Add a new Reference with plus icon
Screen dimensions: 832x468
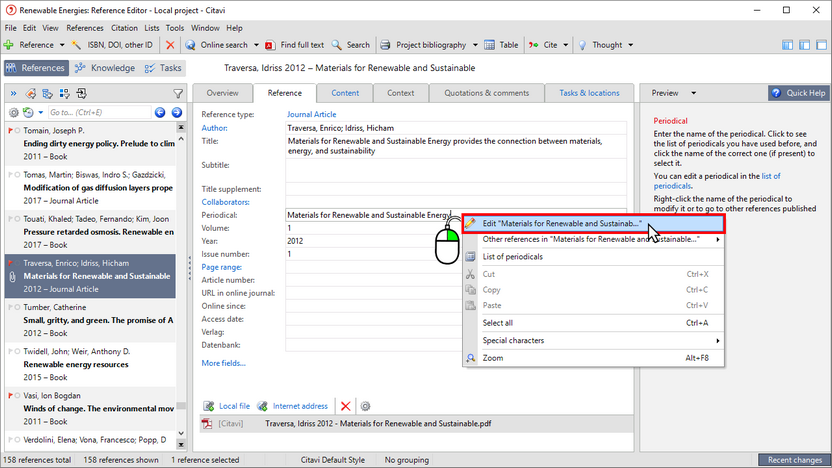point(29,45)
